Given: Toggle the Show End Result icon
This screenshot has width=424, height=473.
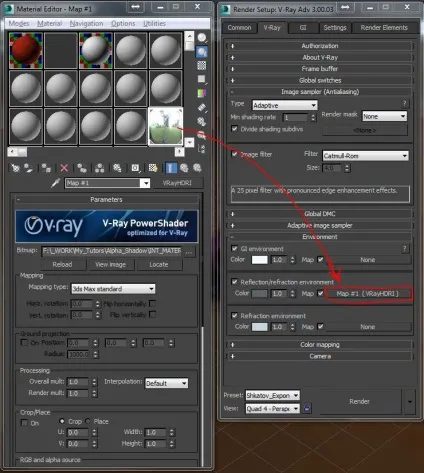Looking at the screenshot, I should [x=171, y=168].
